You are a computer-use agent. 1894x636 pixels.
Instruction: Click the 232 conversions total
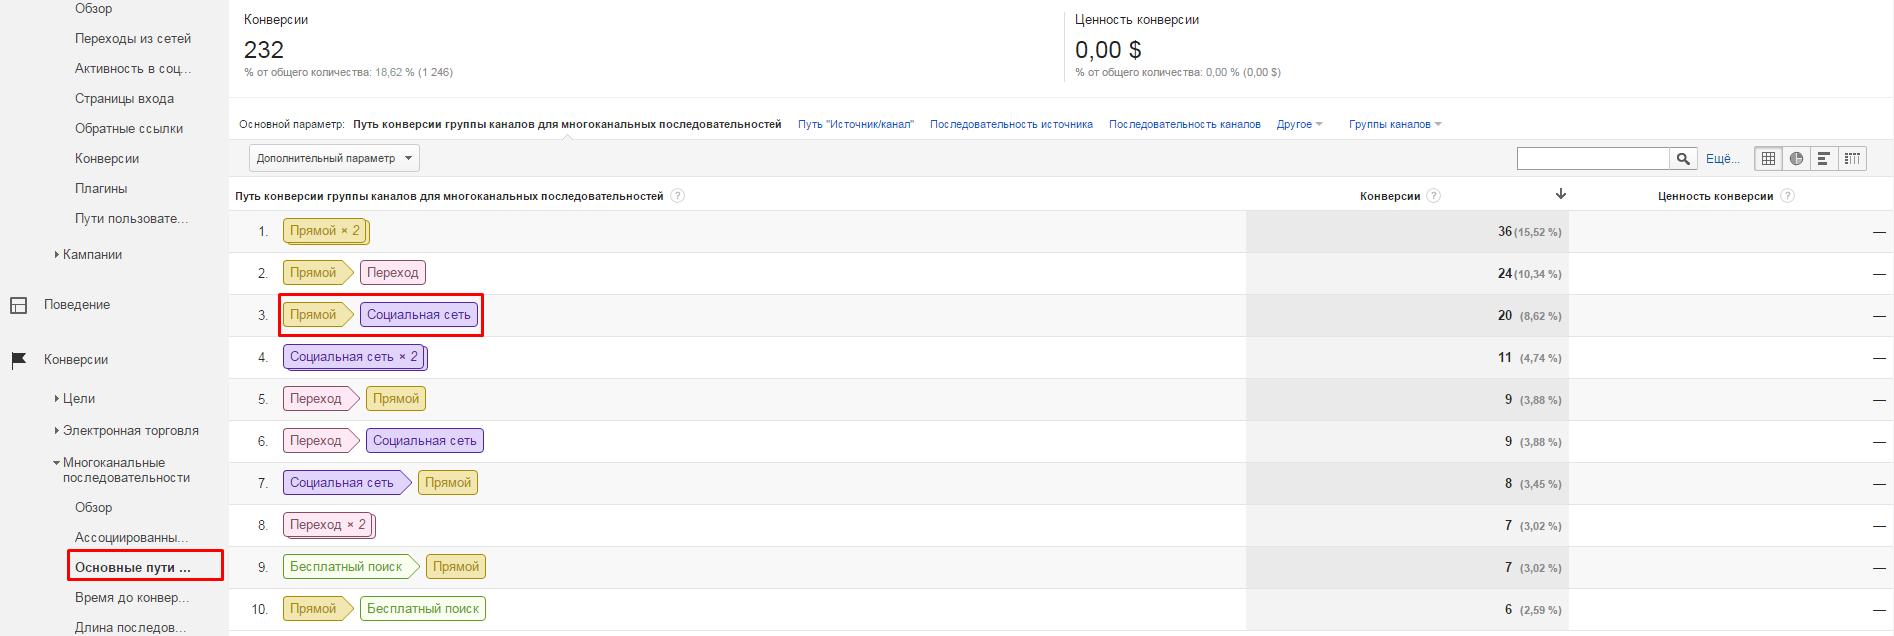pos(264,50)
